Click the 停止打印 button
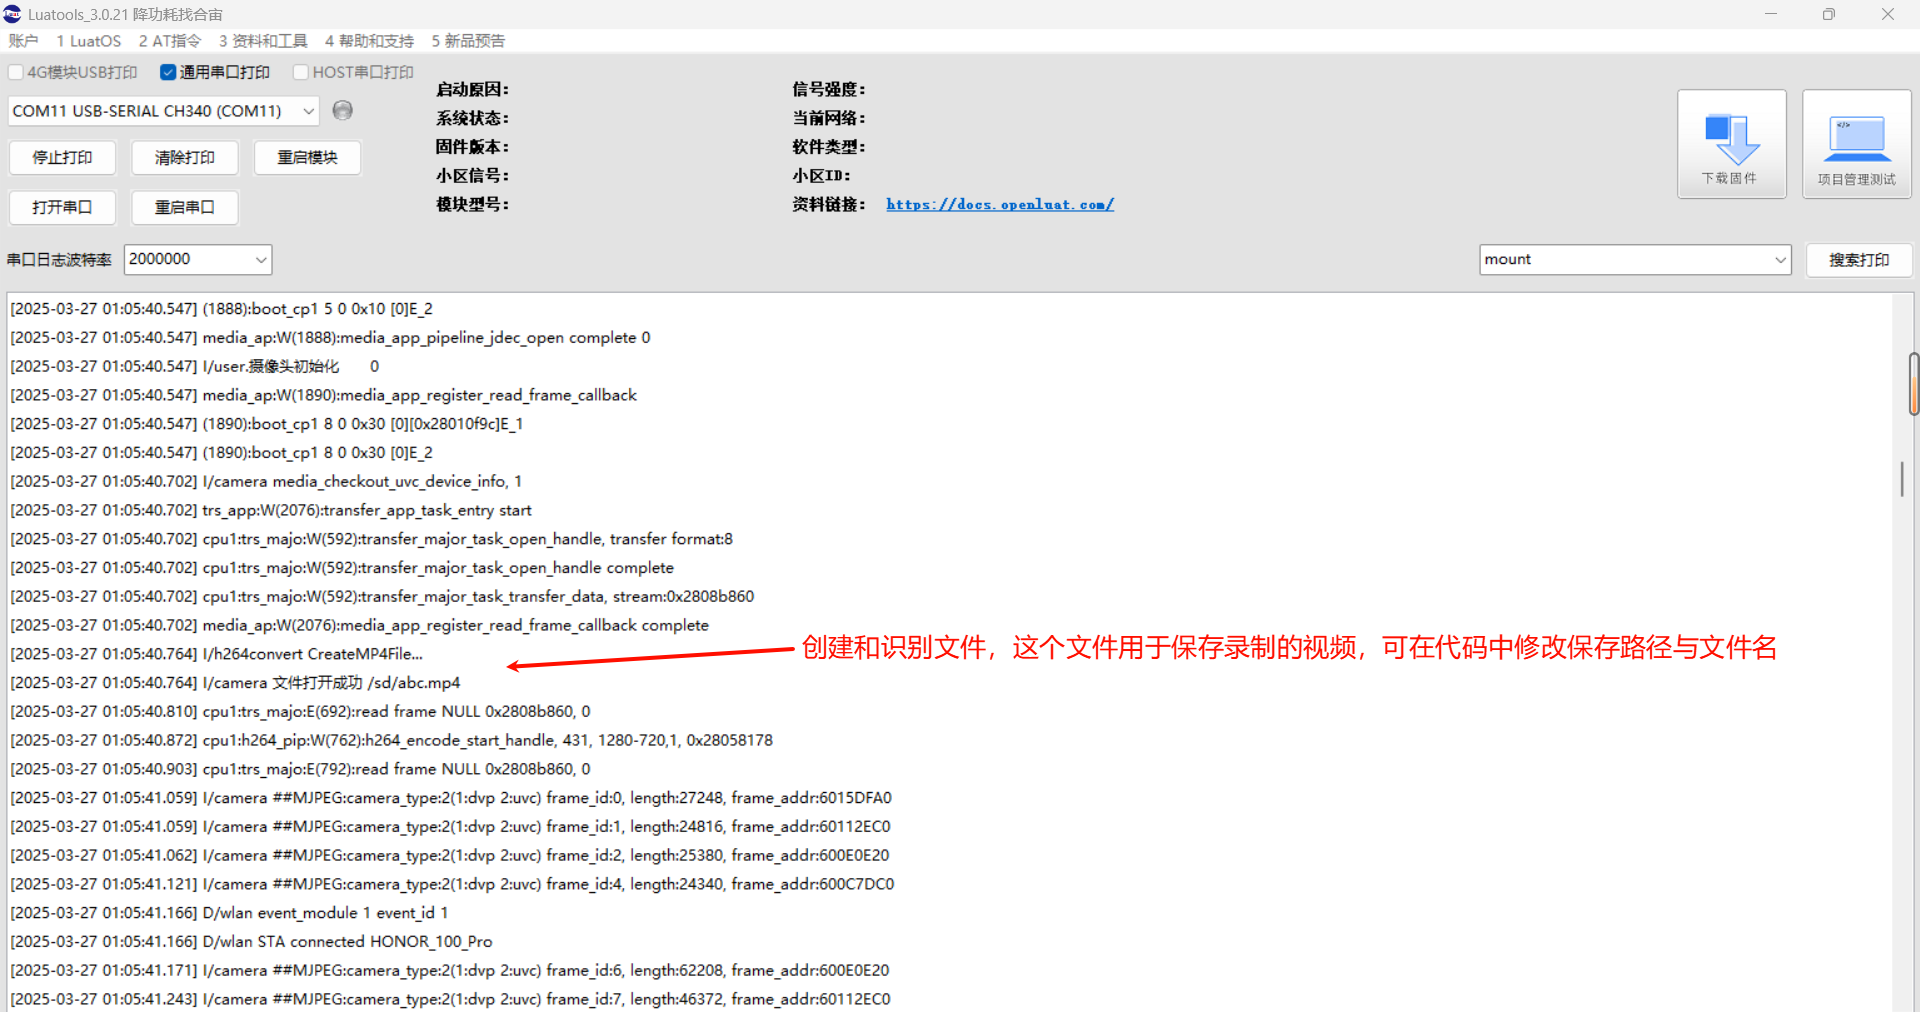Image resolution: width=1920 pixels, height=1012 pixels. (x=62, y=158)
